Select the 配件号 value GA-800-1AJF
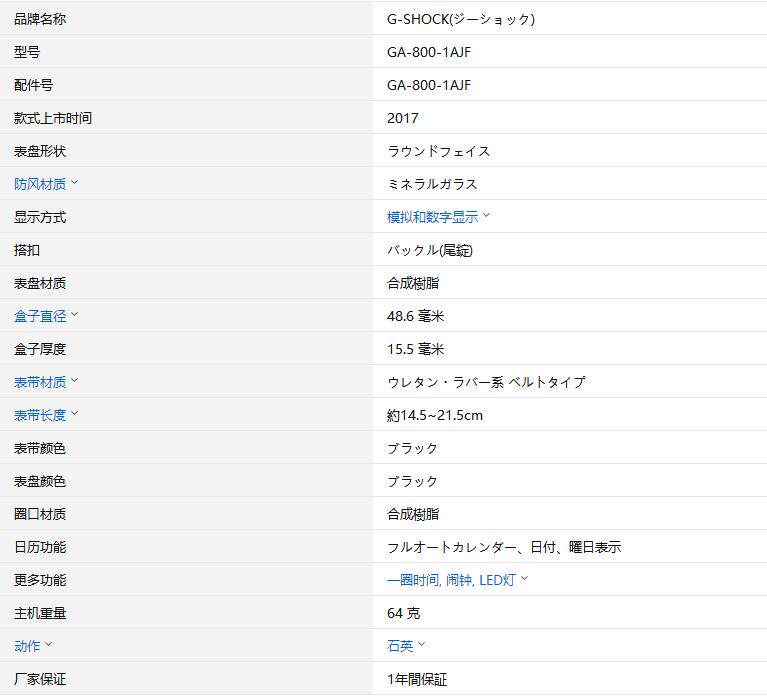This screenshot has width=767, height=698. (429, 85)
